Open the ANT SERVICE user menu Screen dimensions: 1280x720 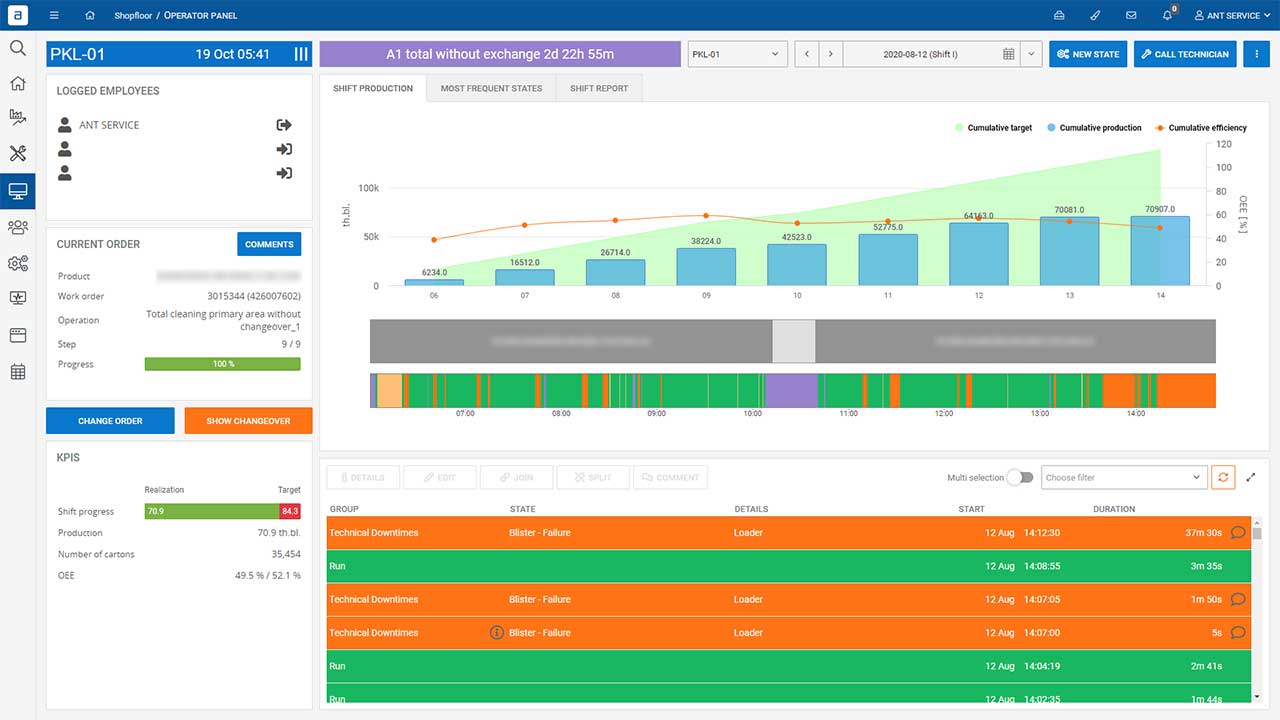point(1232,15)
